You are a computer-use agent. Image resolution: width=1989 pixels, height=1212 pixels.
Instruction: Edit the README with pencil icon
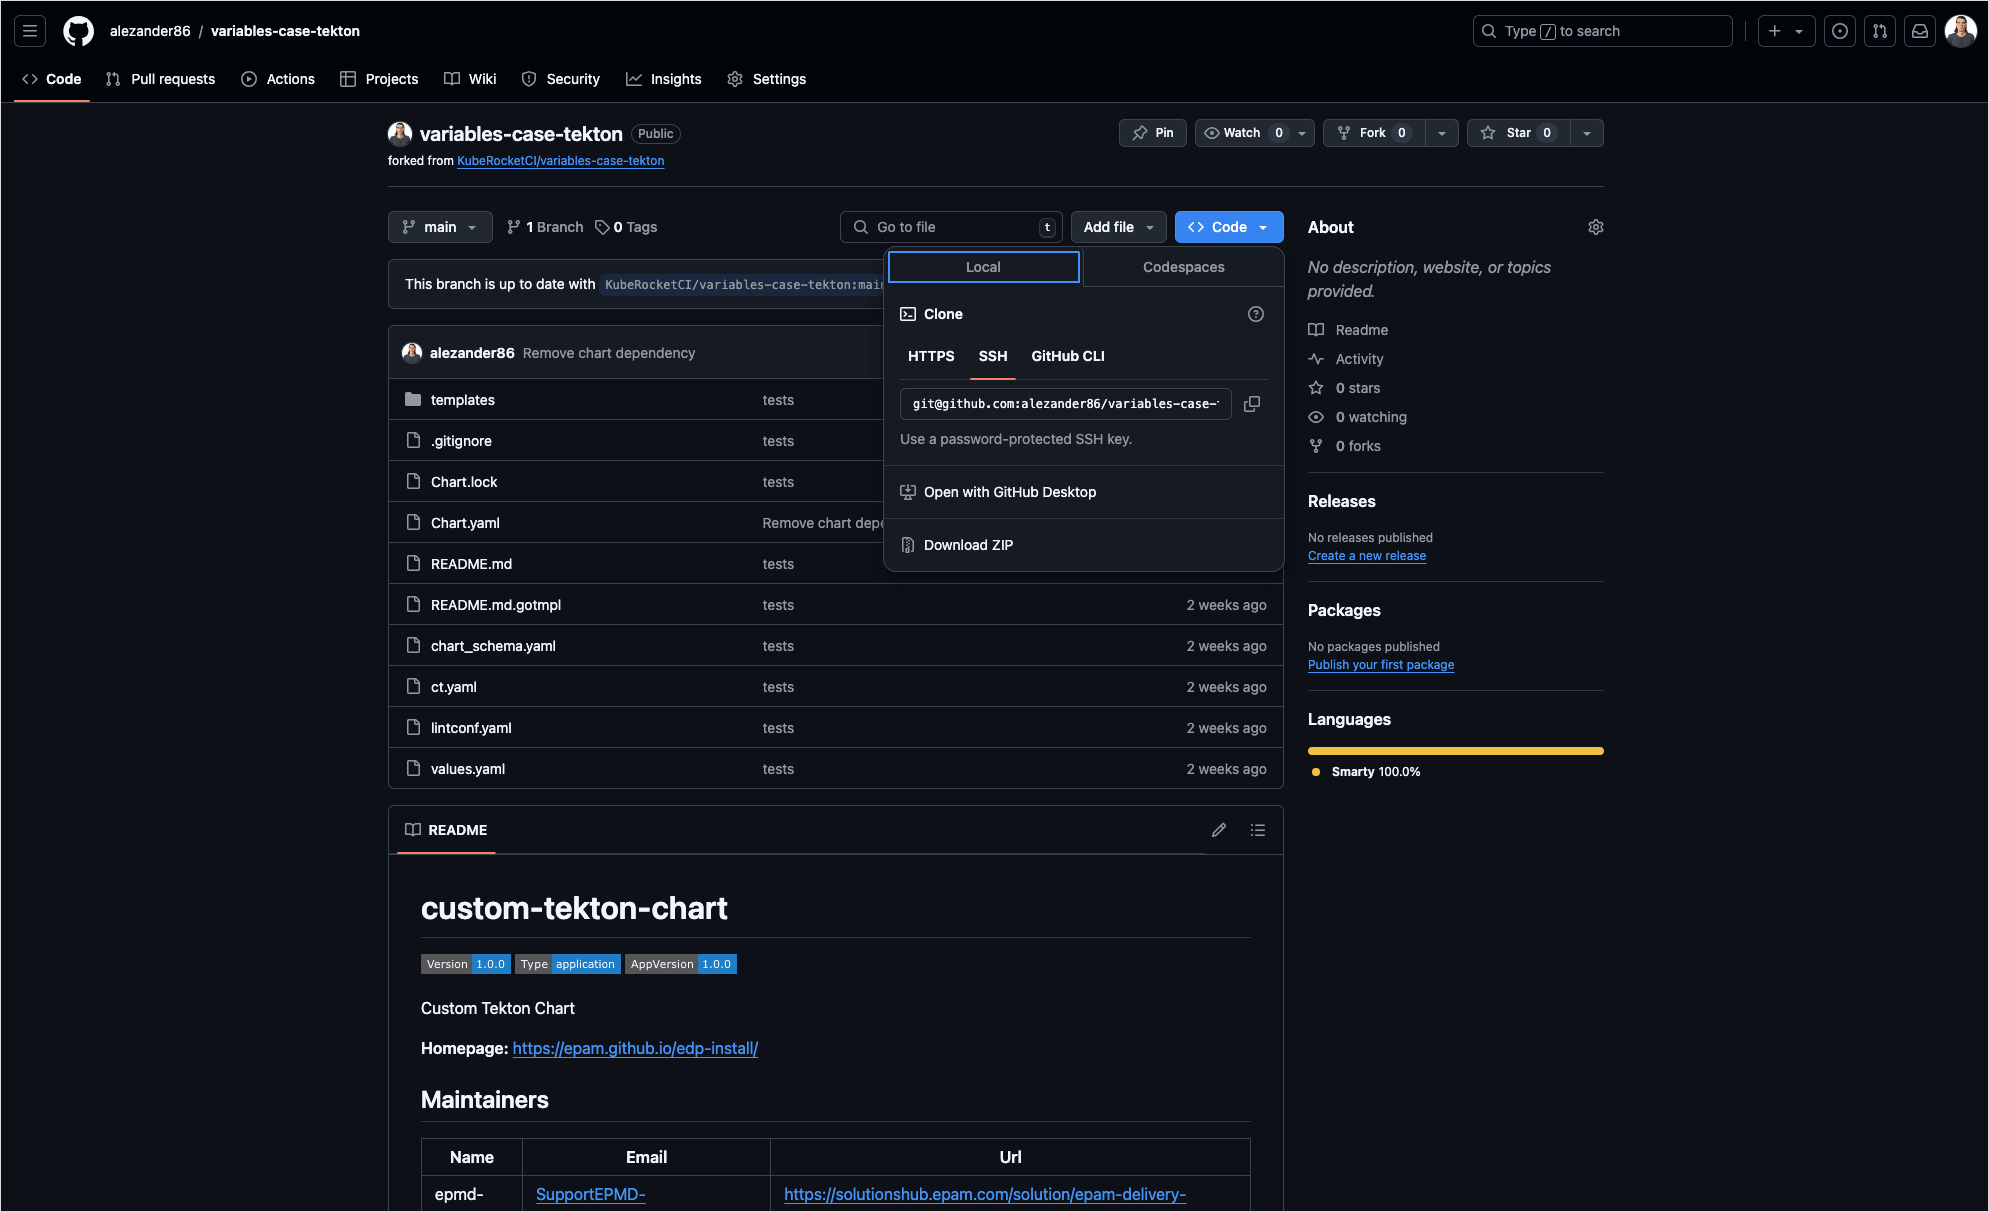(1219, 830)
